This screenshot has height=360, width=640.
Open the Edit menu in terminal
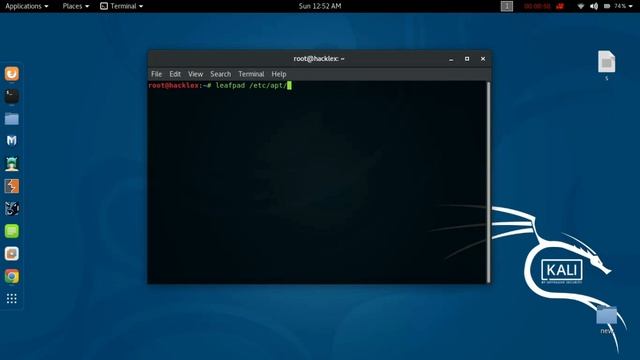pyautogui.click(x=175, y=74)
